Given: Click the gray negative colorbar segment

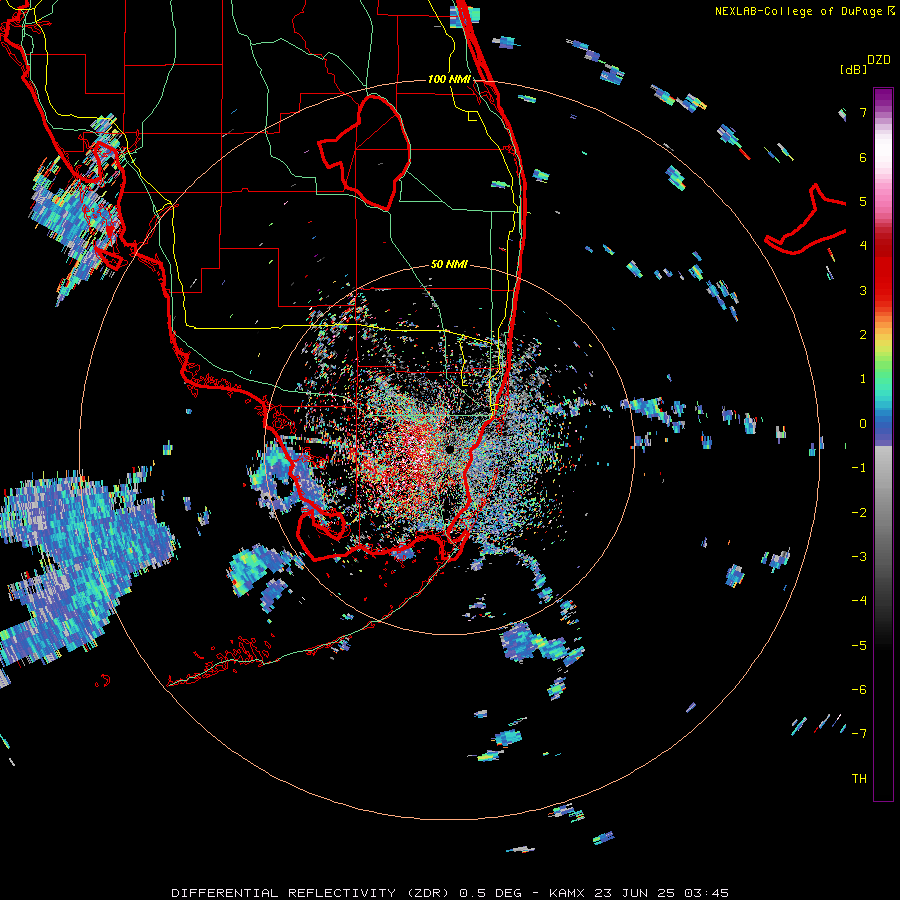Looking at the screenshot, I should point(883,505).
